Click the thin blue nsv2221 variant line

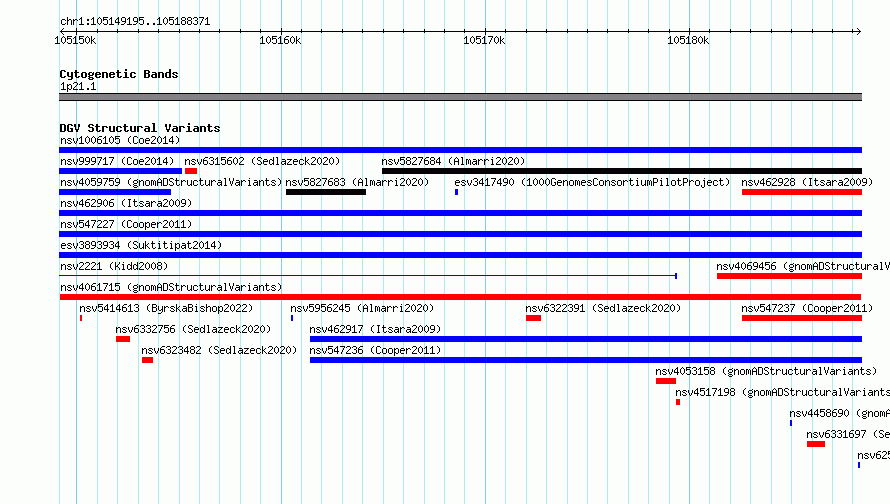click(368, 276)
